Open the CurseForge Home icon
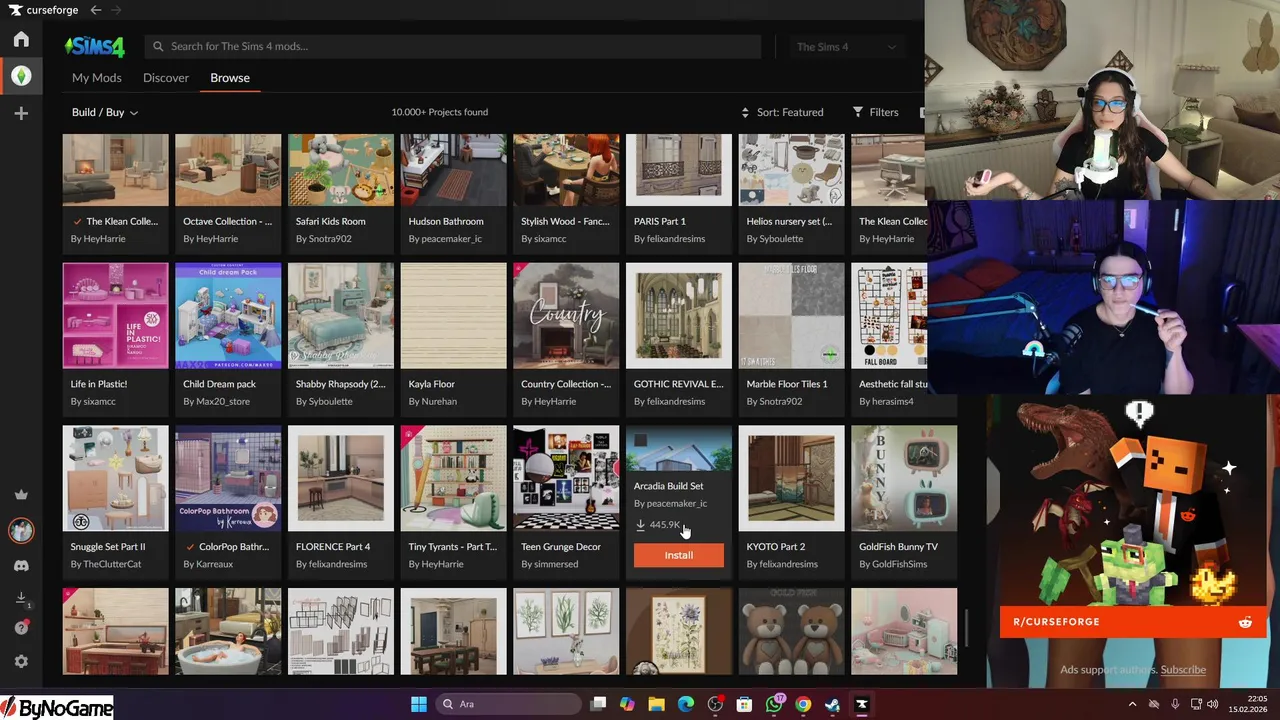Viewport: 1280px width, 720px height. coord(21,40)
